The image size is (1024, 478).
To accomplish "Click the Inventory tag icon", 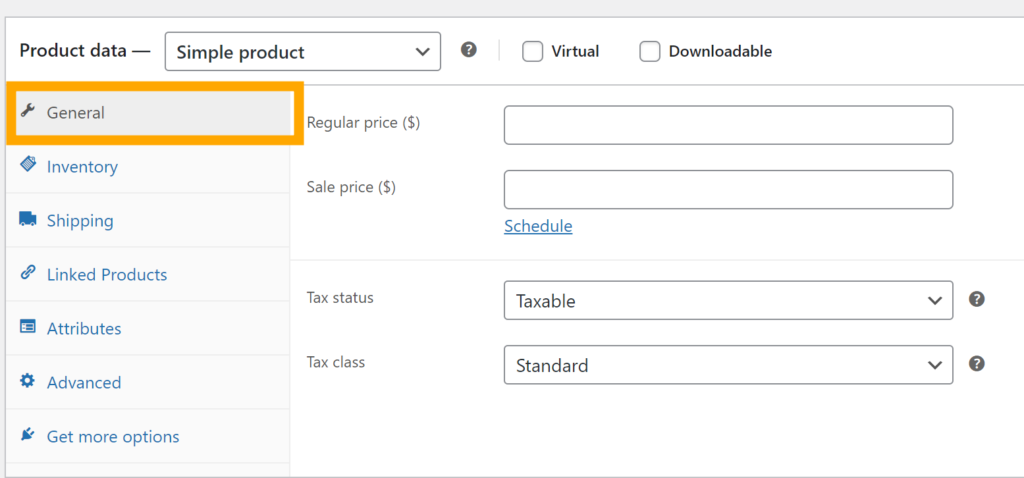I will pyautogui.click(x=28, y=165).
